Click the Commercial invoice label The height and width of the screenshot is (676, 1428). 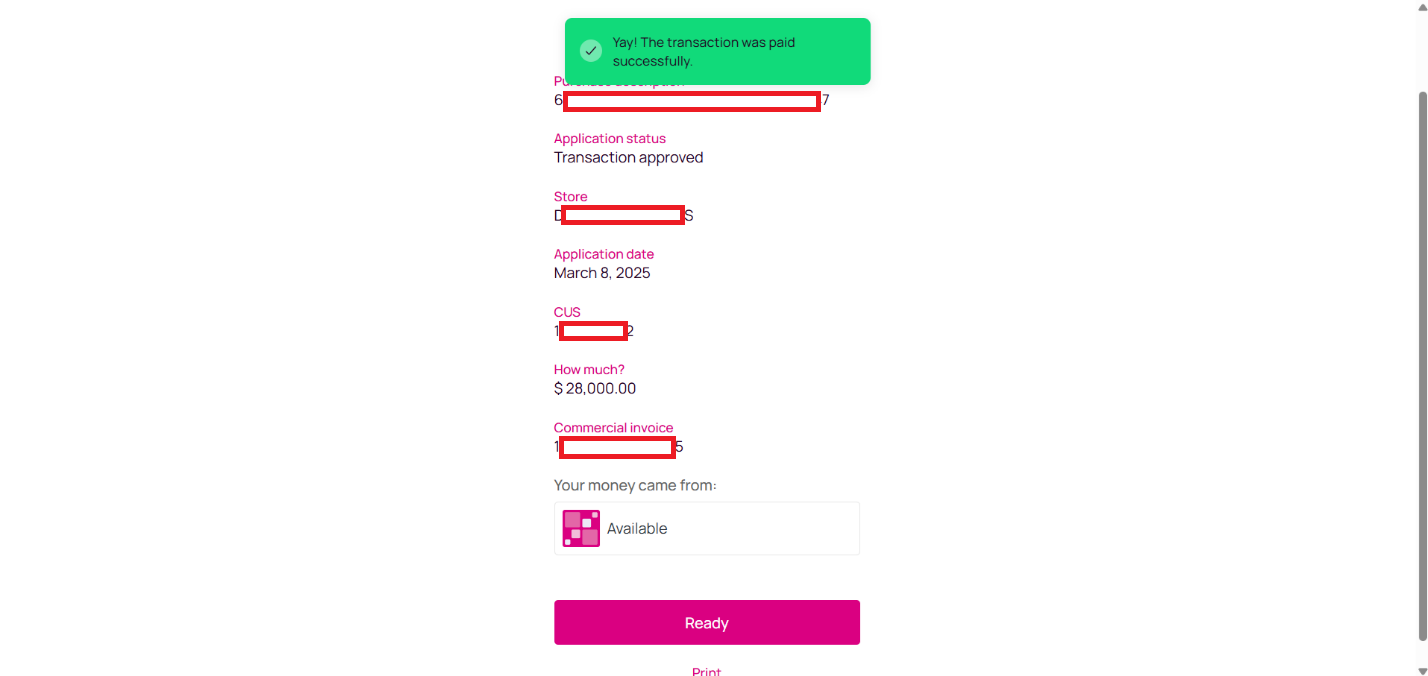pos(613,428)
